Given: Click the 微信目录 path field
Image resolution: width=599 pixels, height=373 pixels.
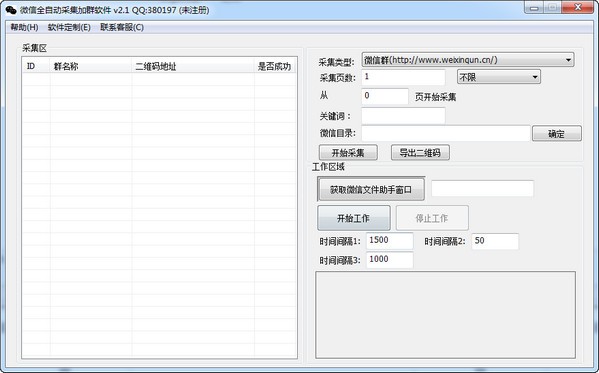Looking at the screenshot, I should click(446, 133).
